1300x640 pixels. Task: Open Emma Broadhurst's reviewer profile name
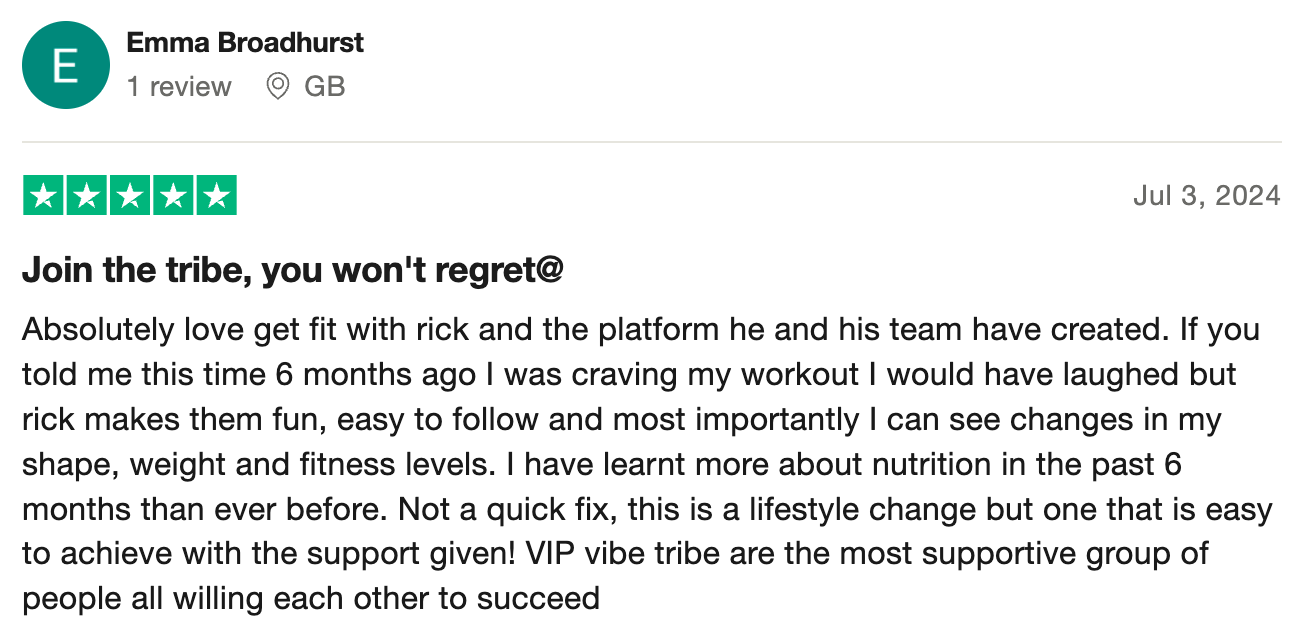click(245, 43)
